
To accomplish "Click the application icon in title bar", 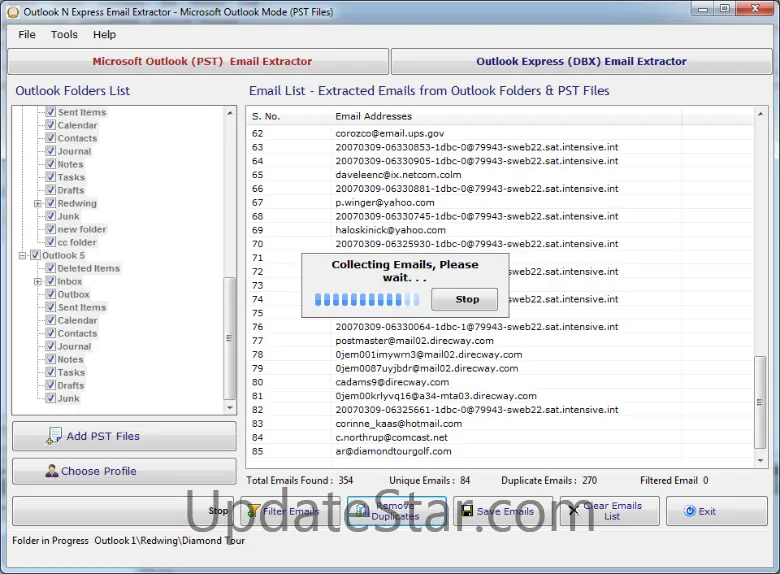I will pyautogui.click(x=13, y=12).
